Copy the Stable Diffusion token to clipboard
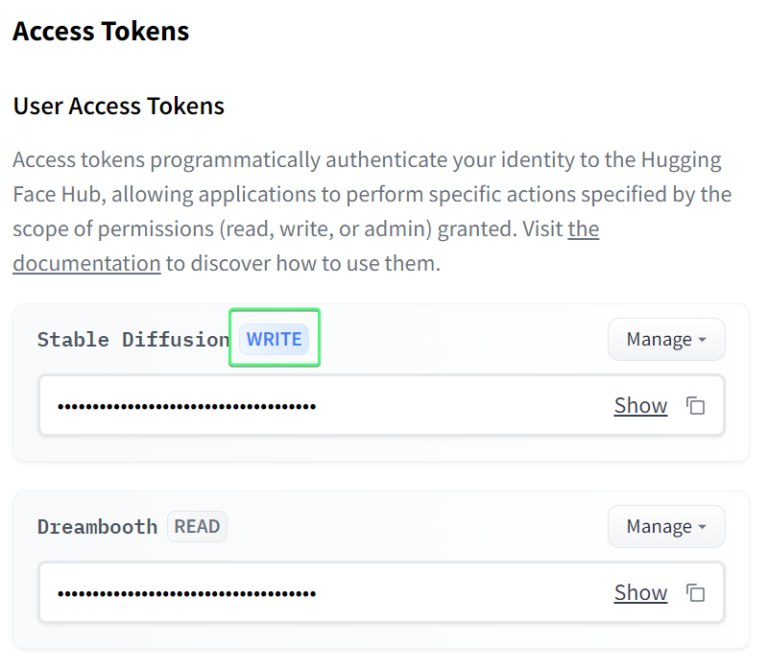This screenshot has width=768, height=671. point(695,406)
